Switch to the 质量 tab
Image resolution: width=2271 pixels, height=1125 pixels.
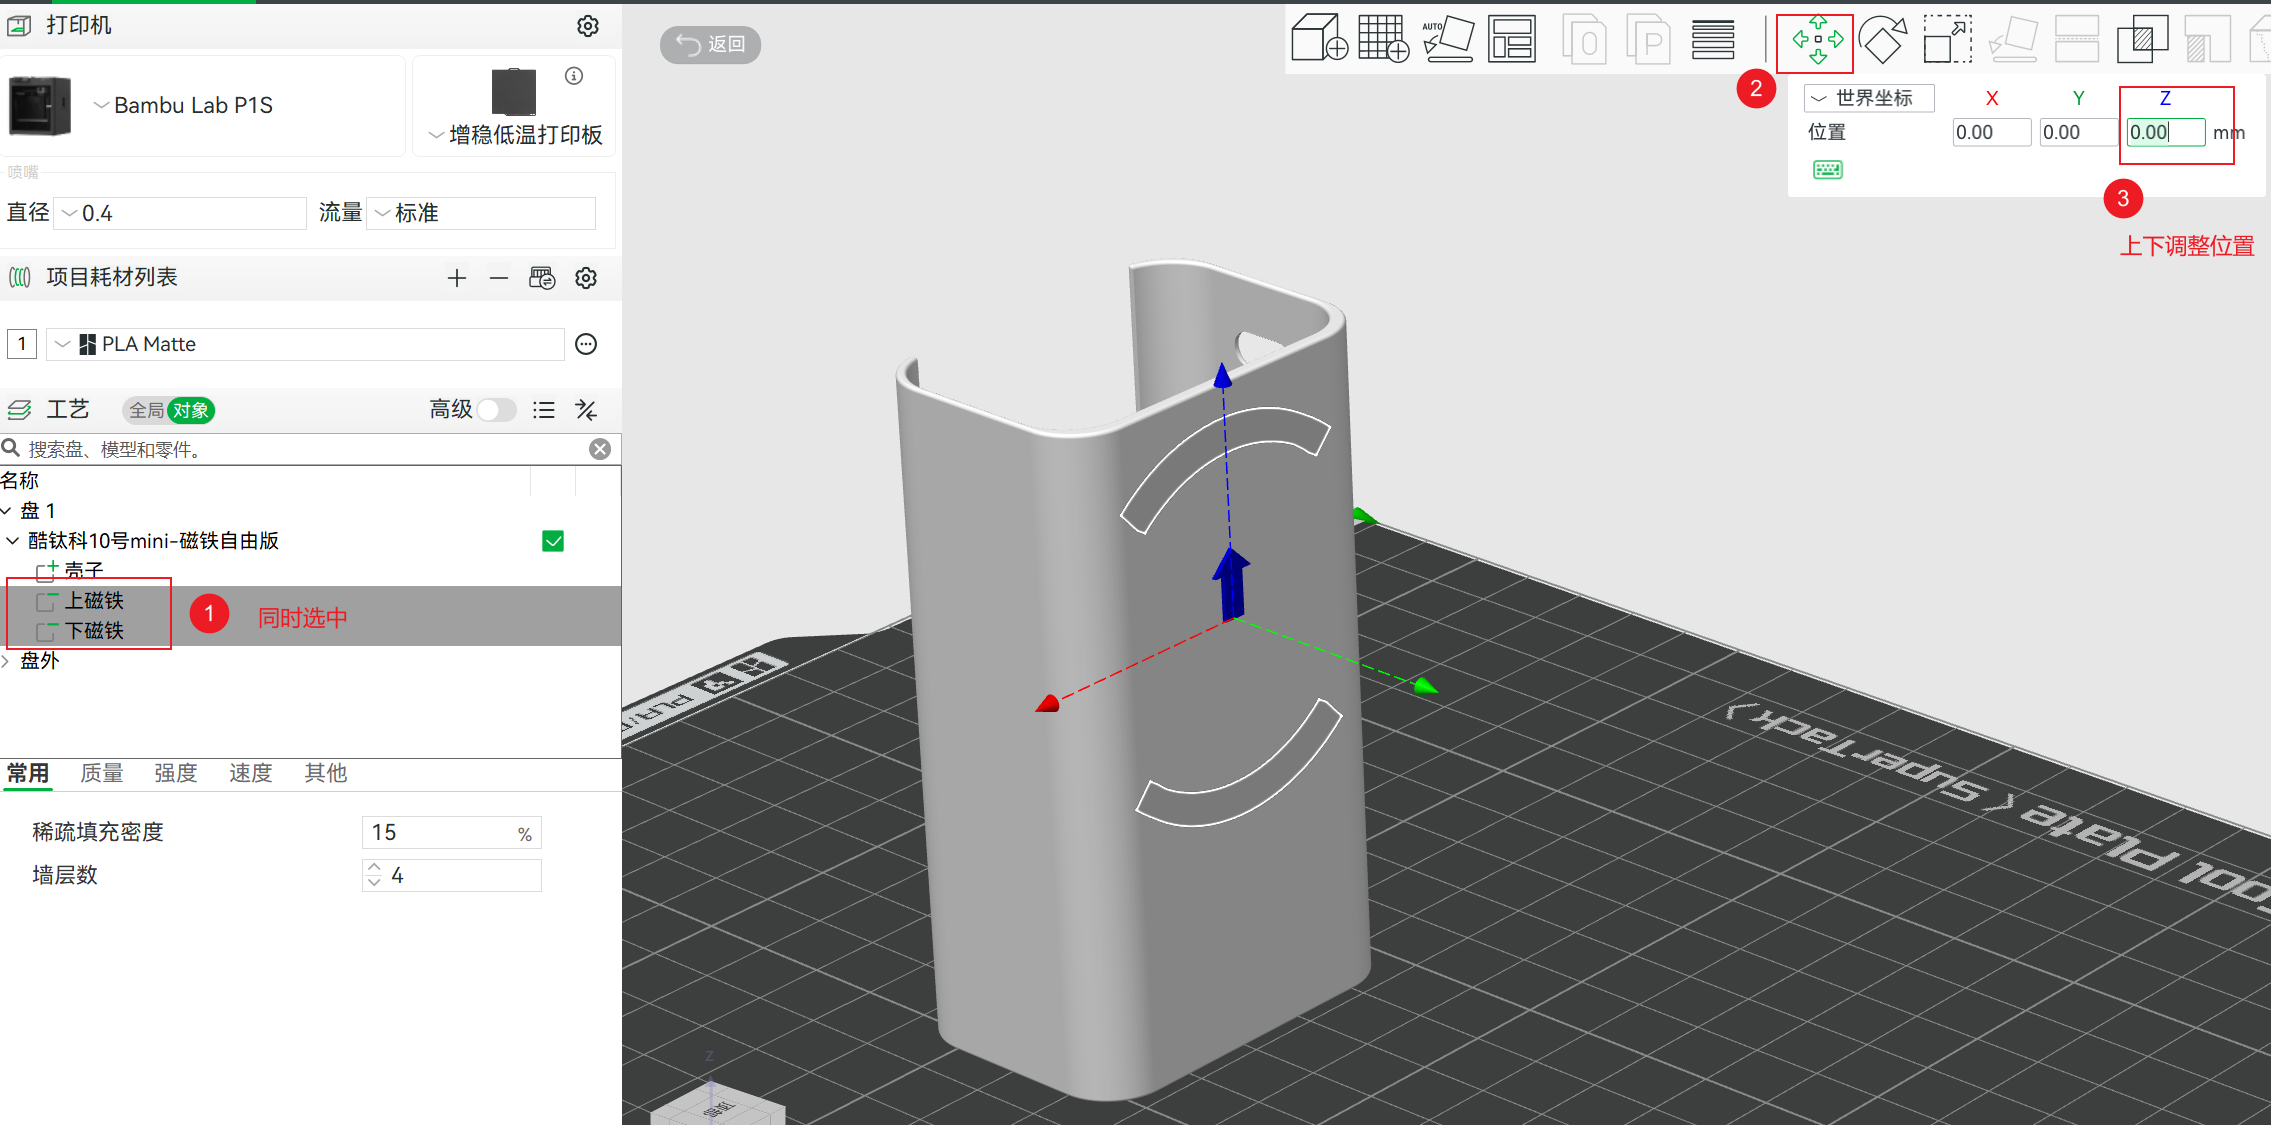[x=102, y=773]
